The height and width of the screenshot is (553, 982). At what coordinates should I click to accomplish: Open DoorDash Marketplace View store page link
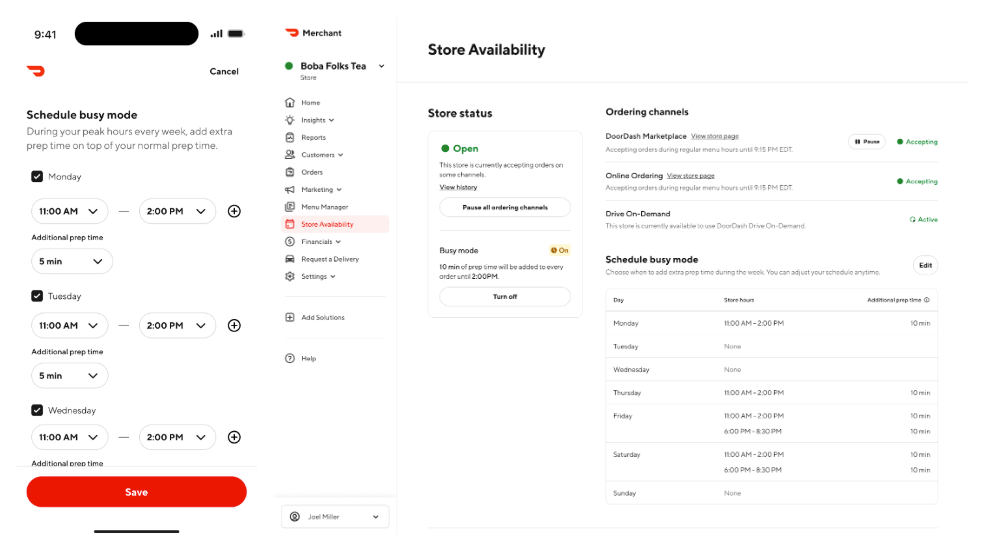[x=715, y=136]
